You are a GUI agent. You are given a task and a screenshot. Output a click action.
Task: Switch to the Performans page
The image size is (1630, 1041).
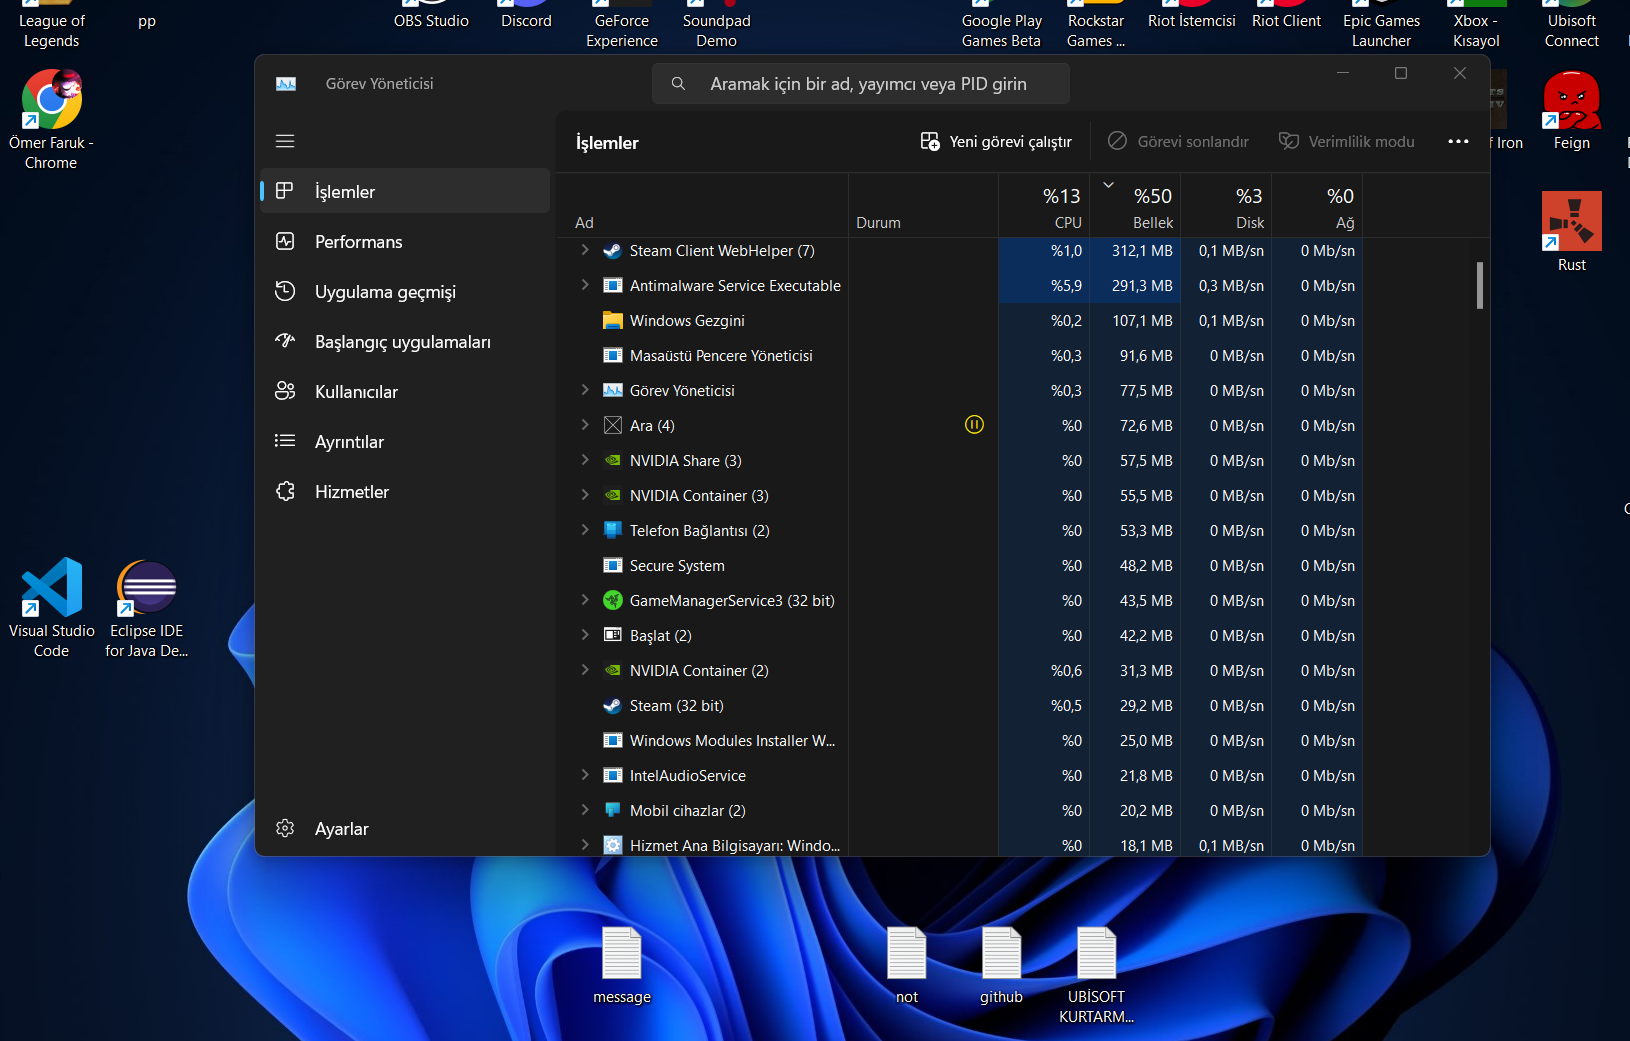click(405, 241)
